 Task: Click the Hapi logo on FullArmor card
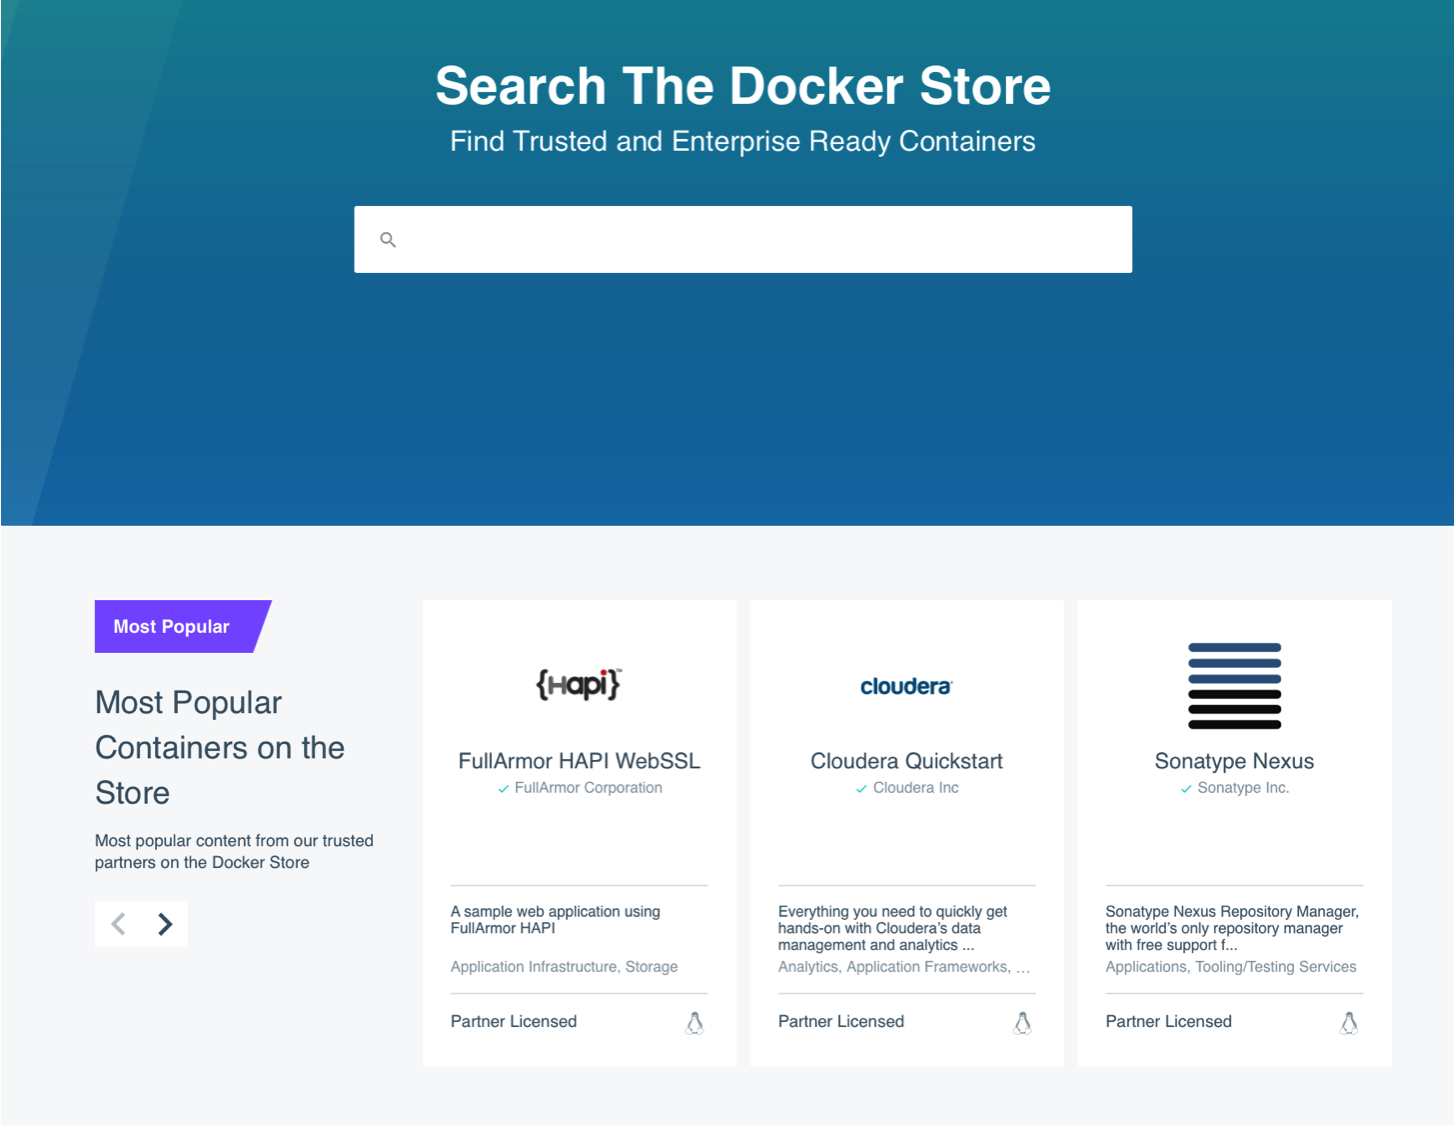click(x=579, y=685)
